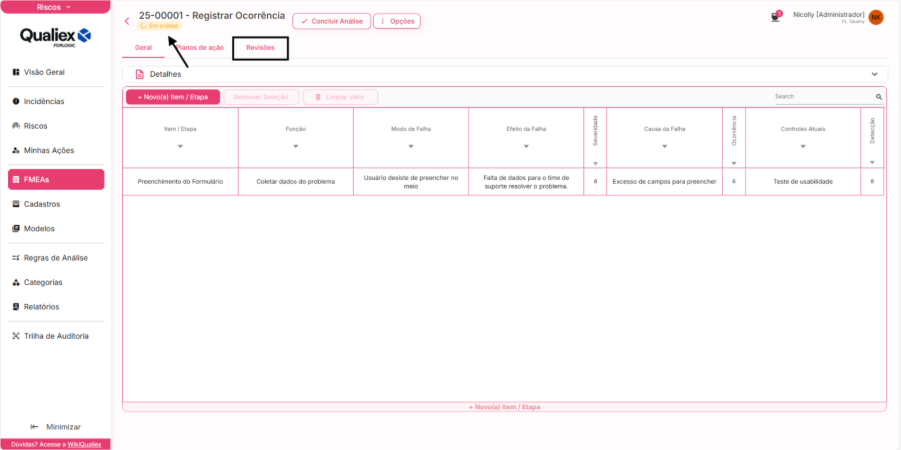Click the Opções button
Screen dimensions: 901x450
coord(397,21)
